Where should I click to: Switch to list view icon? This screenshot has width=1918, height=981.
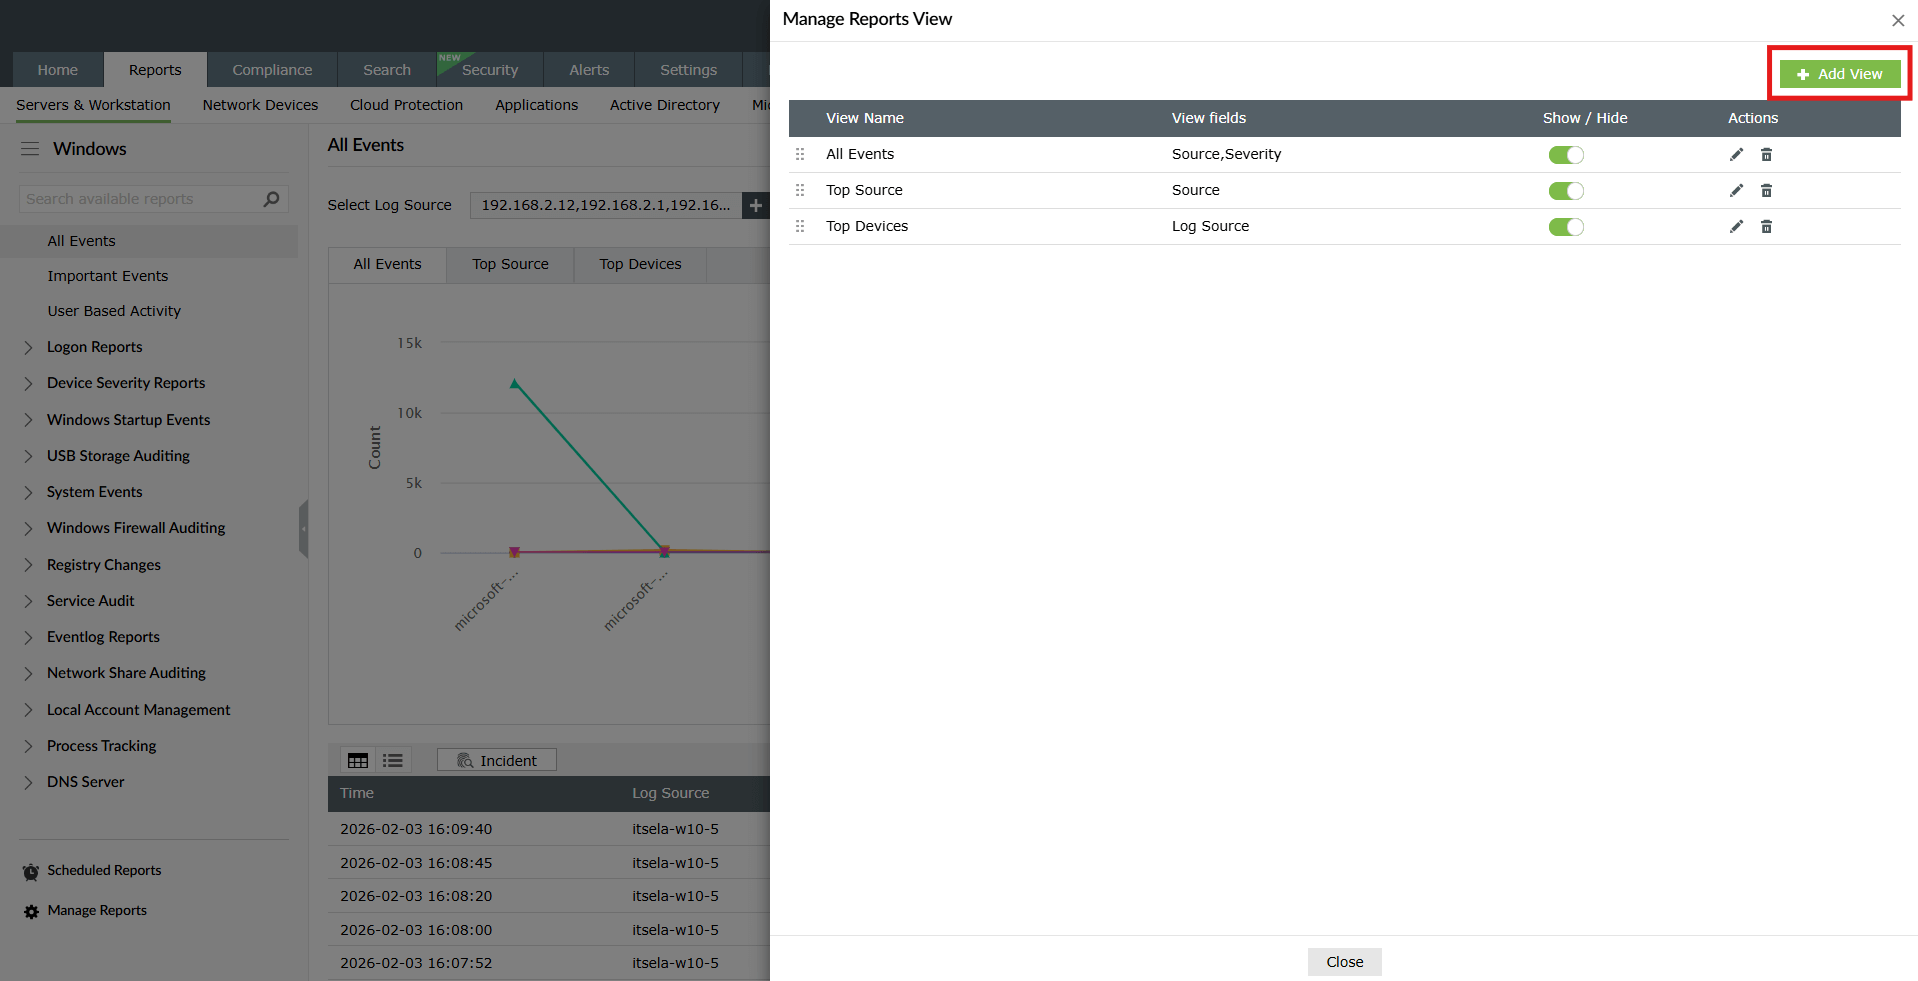[393, 761]
